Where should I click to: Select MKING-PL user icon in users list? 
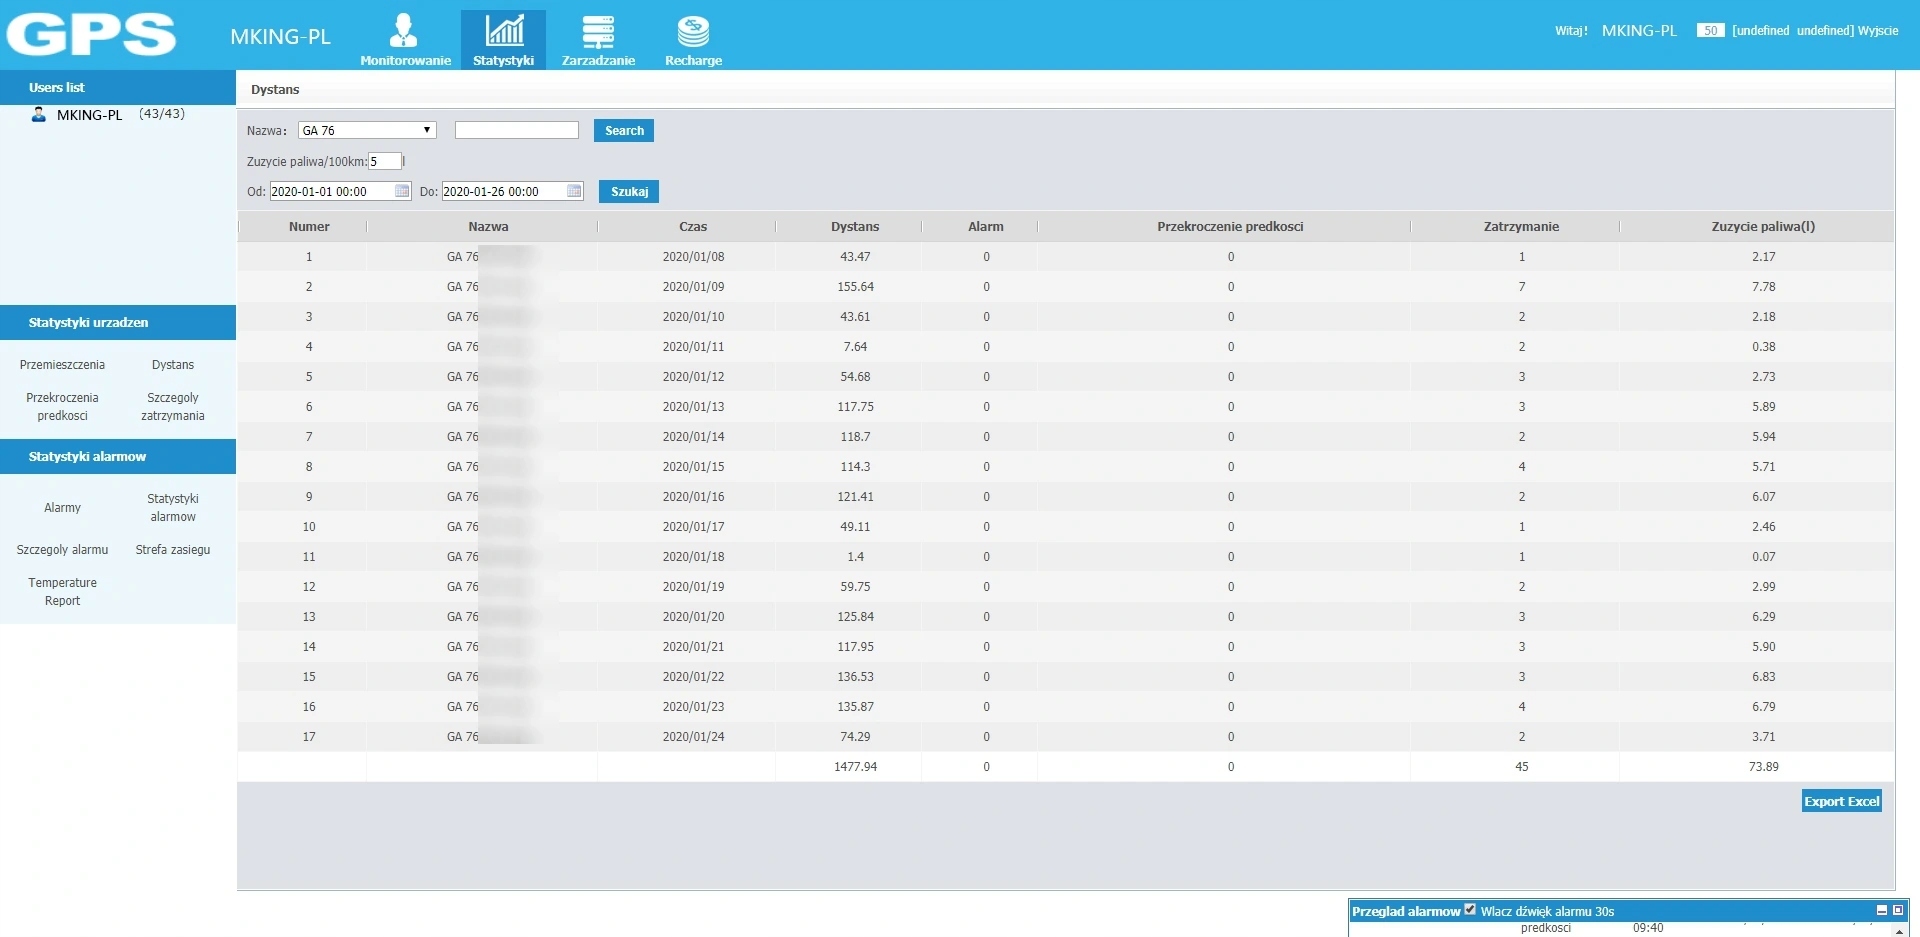[39, 114]
